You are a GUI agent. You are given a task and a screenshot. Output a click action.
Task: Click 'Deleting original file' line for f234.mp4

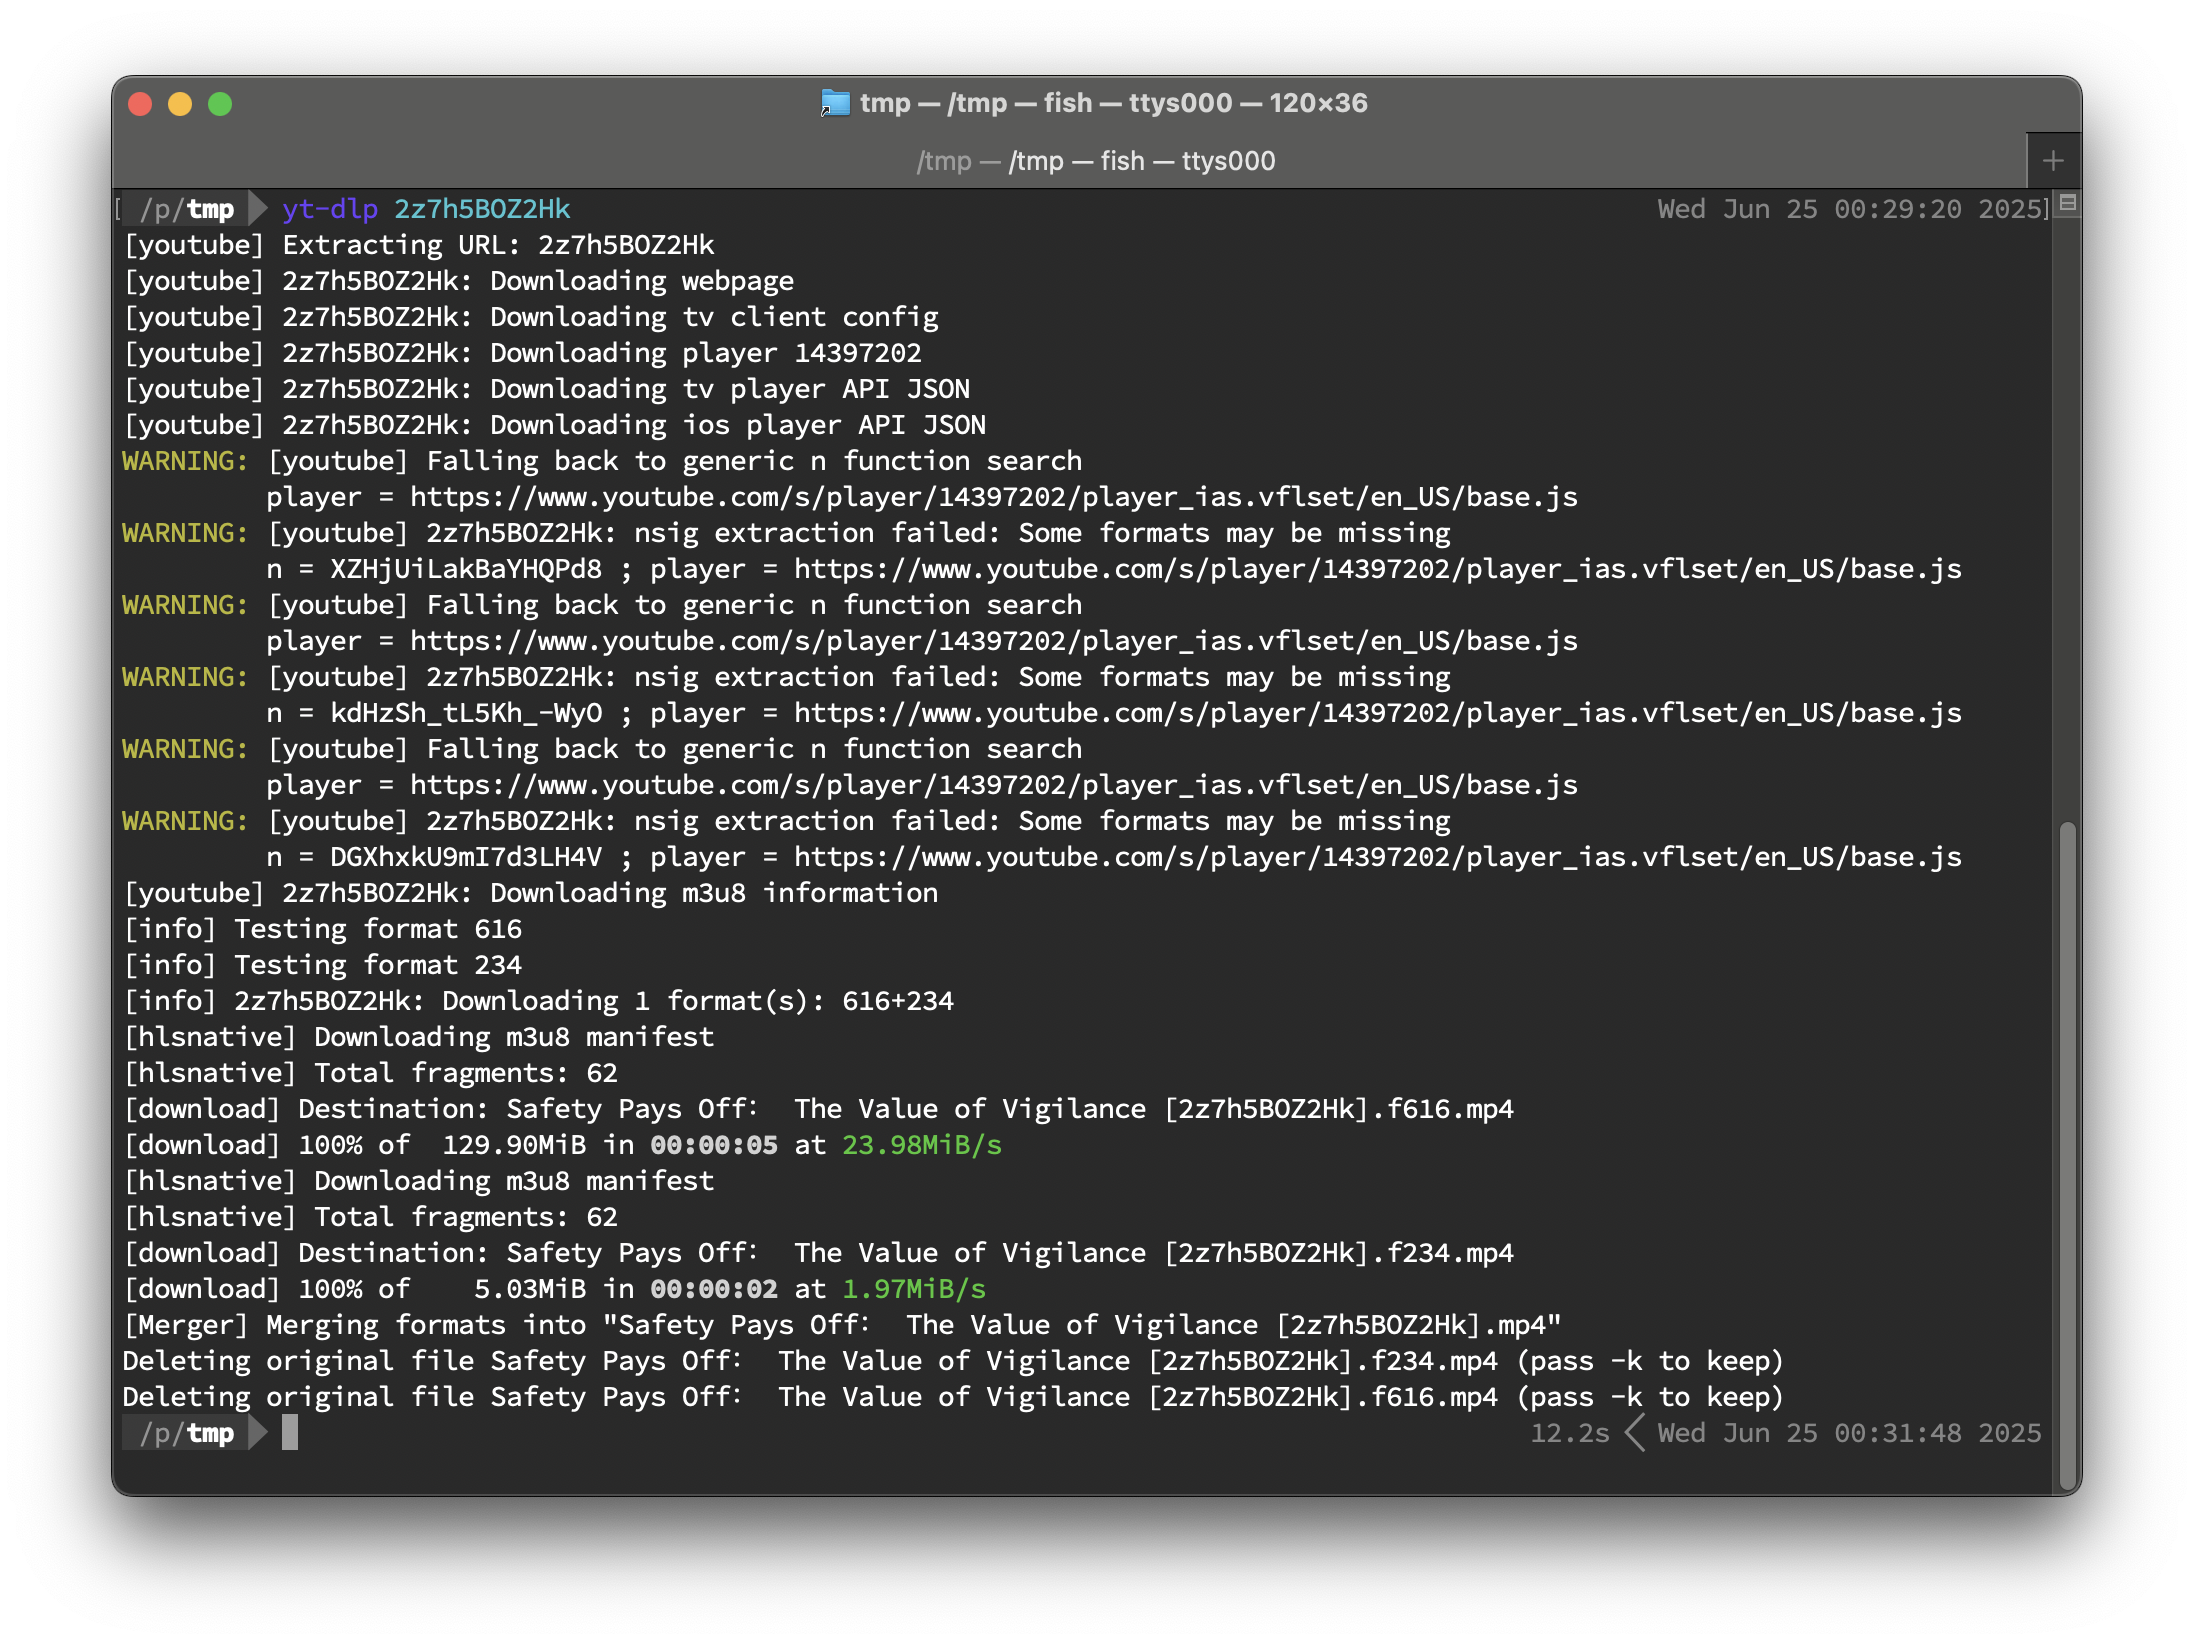coord(953,1361)
